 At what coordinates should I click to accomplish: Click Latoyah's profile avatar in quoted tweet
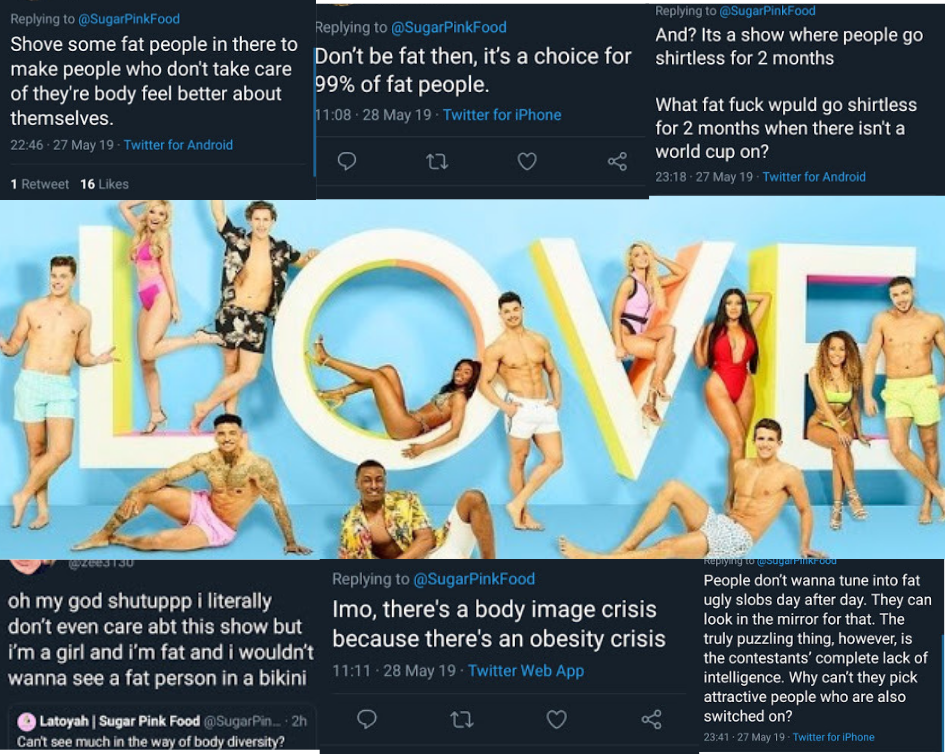tap(26, 721)
